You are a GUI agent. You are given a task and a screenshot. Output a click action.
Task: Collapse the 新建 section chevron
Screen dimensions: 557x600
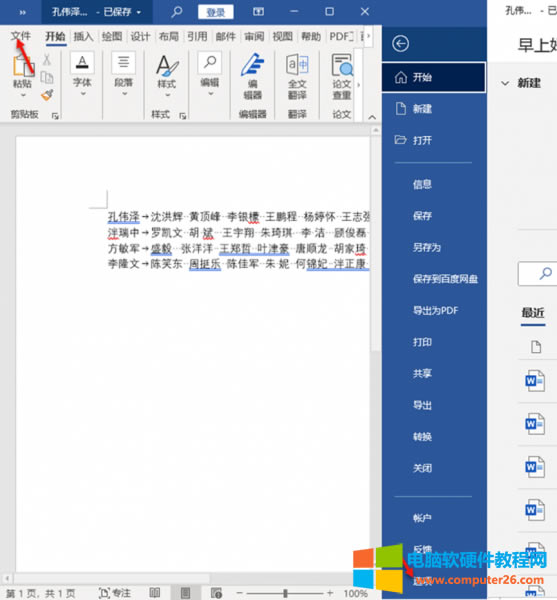505,83
